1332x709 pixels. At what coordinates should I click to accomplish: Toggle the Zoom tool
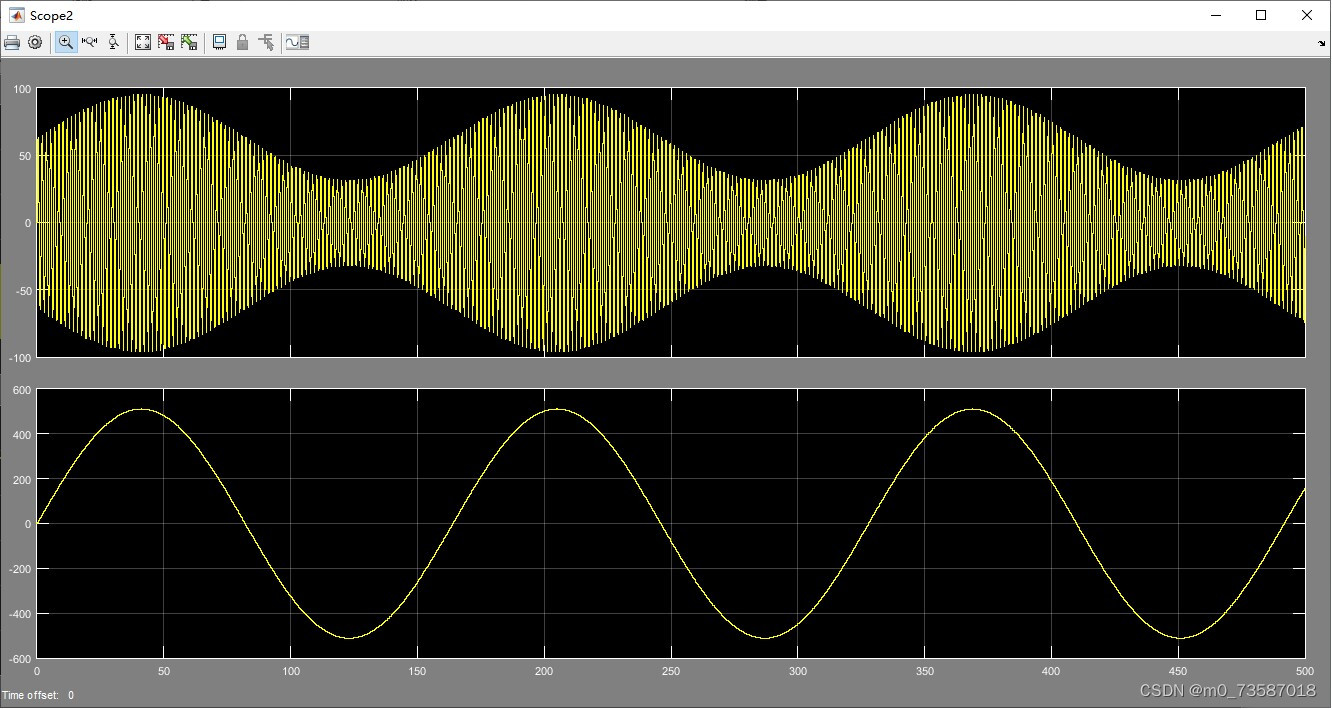66,42
